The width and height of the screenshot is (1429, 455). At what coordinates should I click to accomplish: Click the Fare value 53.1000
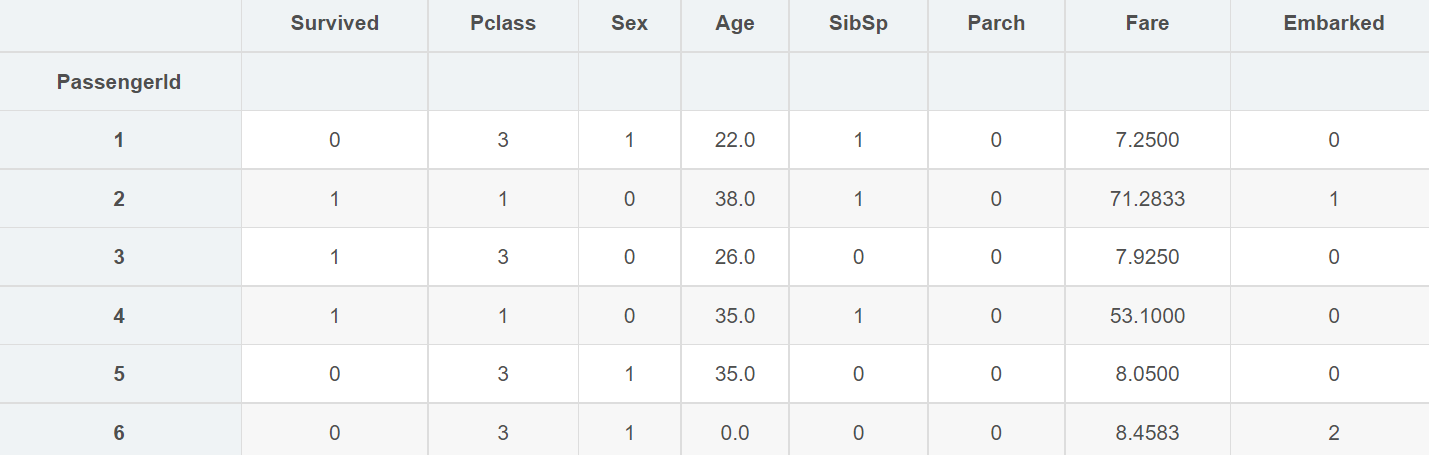(x=1147, y=316)
